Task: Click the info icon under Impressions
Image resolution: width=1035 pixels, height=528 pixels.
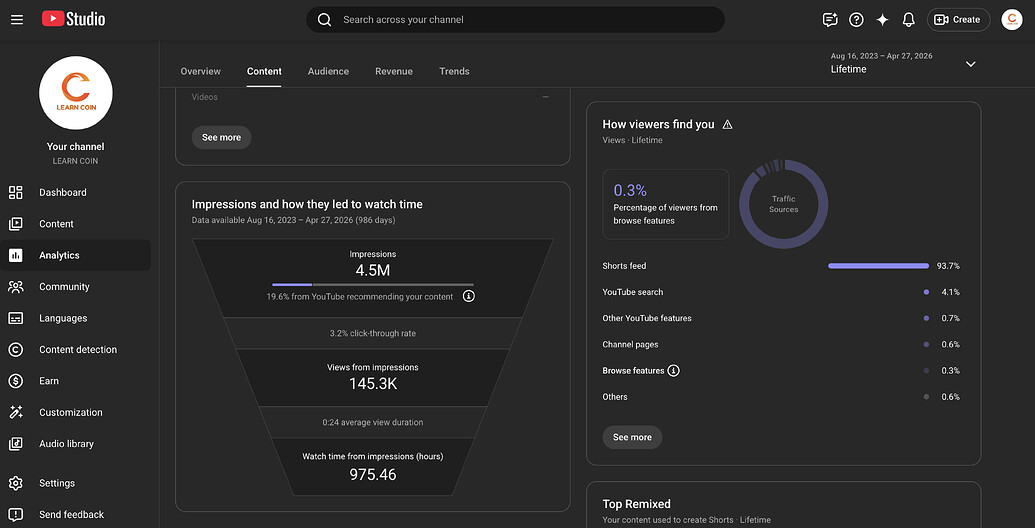Action: click(x=469, y=296)
